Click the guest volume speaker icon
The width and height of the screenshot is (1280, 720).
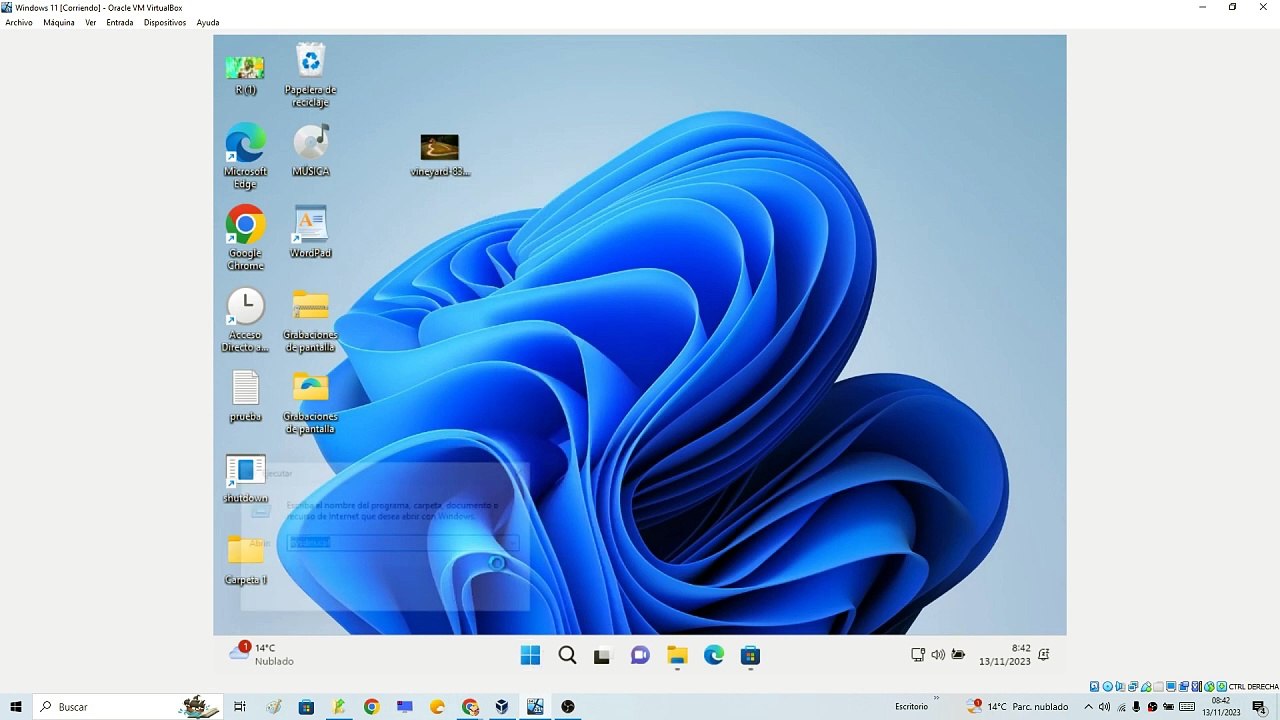pyautogui.click(x=938, y=655)
